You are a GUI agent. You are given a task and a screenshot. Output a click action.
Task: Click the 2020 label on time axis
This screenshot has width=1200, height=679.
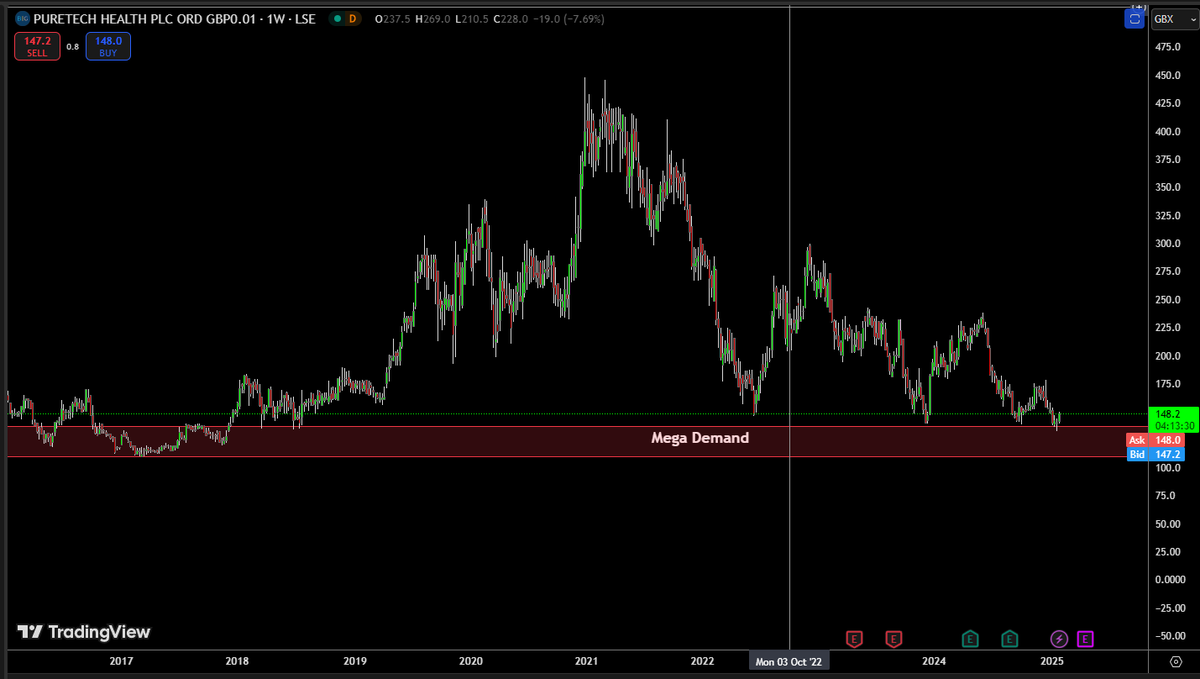[471, 662]
